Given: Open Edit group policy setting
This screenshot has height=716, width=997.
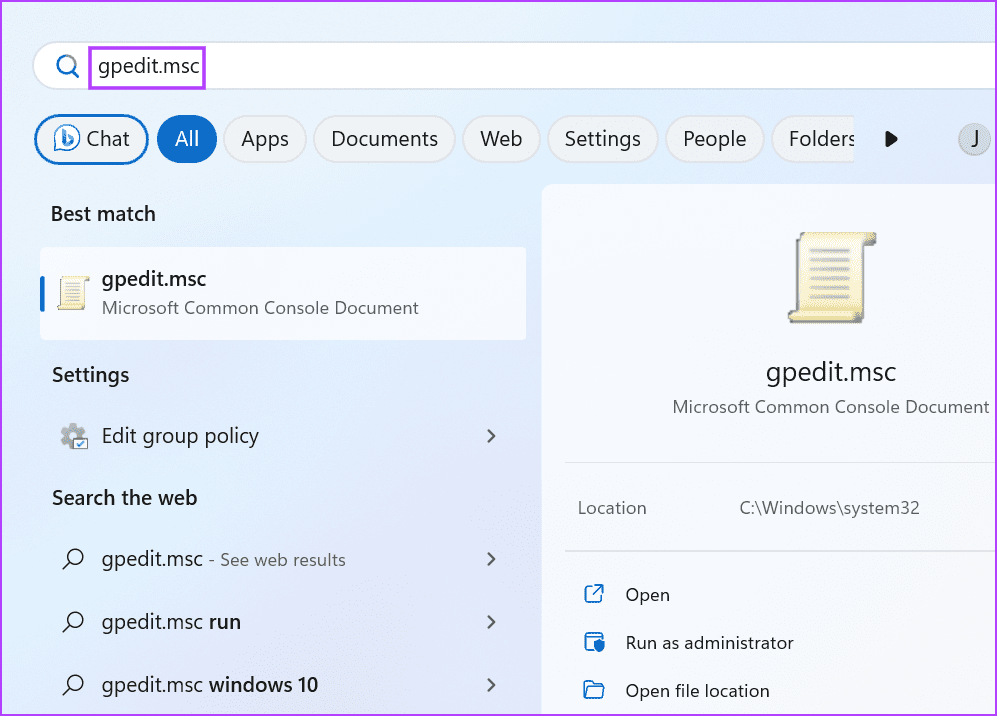Looking at the screenshot, I should coord(283,436).
